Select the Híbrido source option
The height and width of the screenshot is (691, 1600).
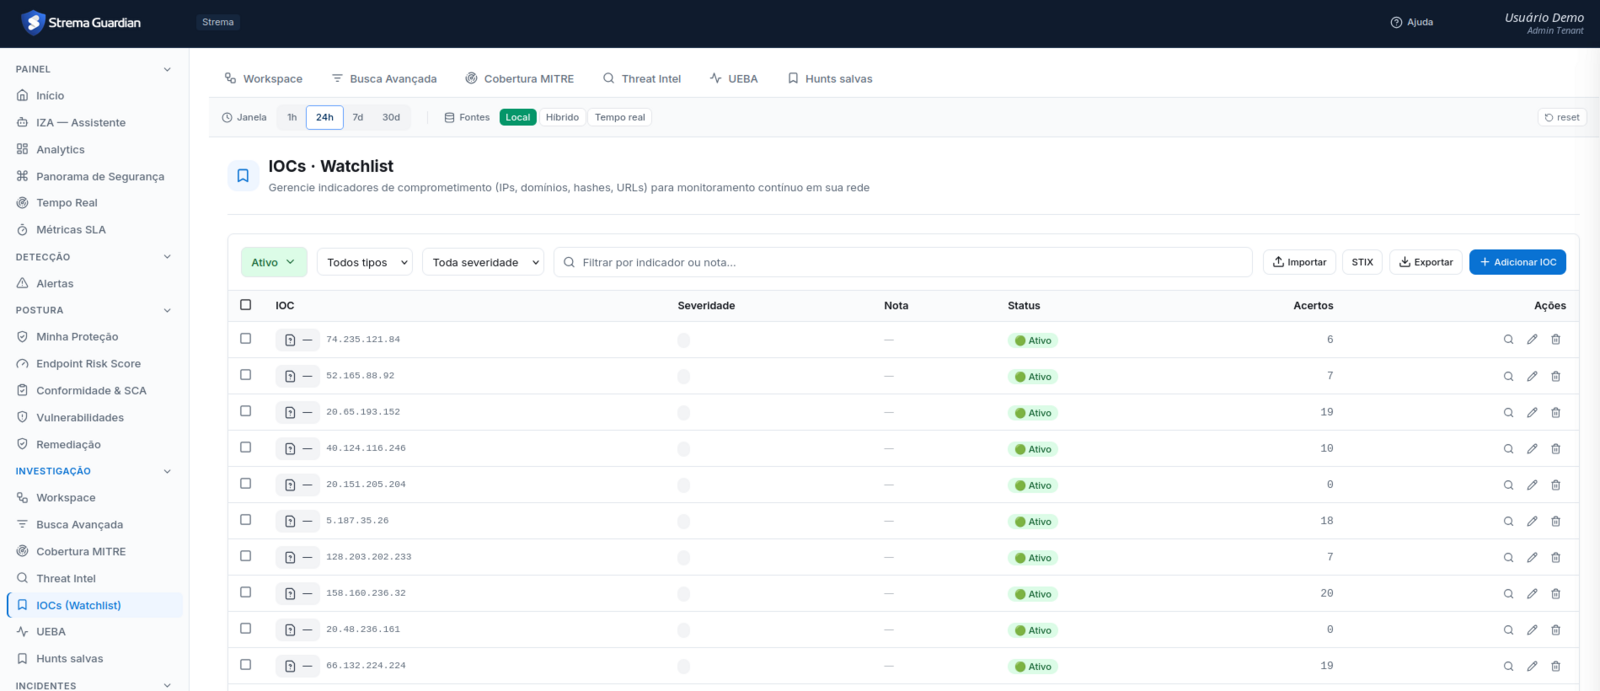click(x=562, y=117)
